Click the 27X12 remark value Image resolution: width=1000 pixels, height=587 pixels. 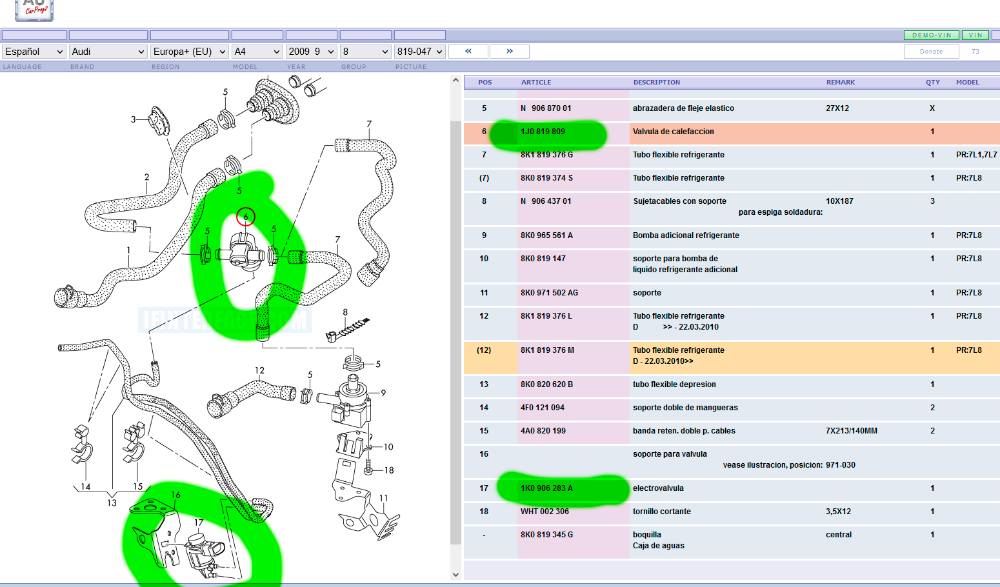[837, 108]
